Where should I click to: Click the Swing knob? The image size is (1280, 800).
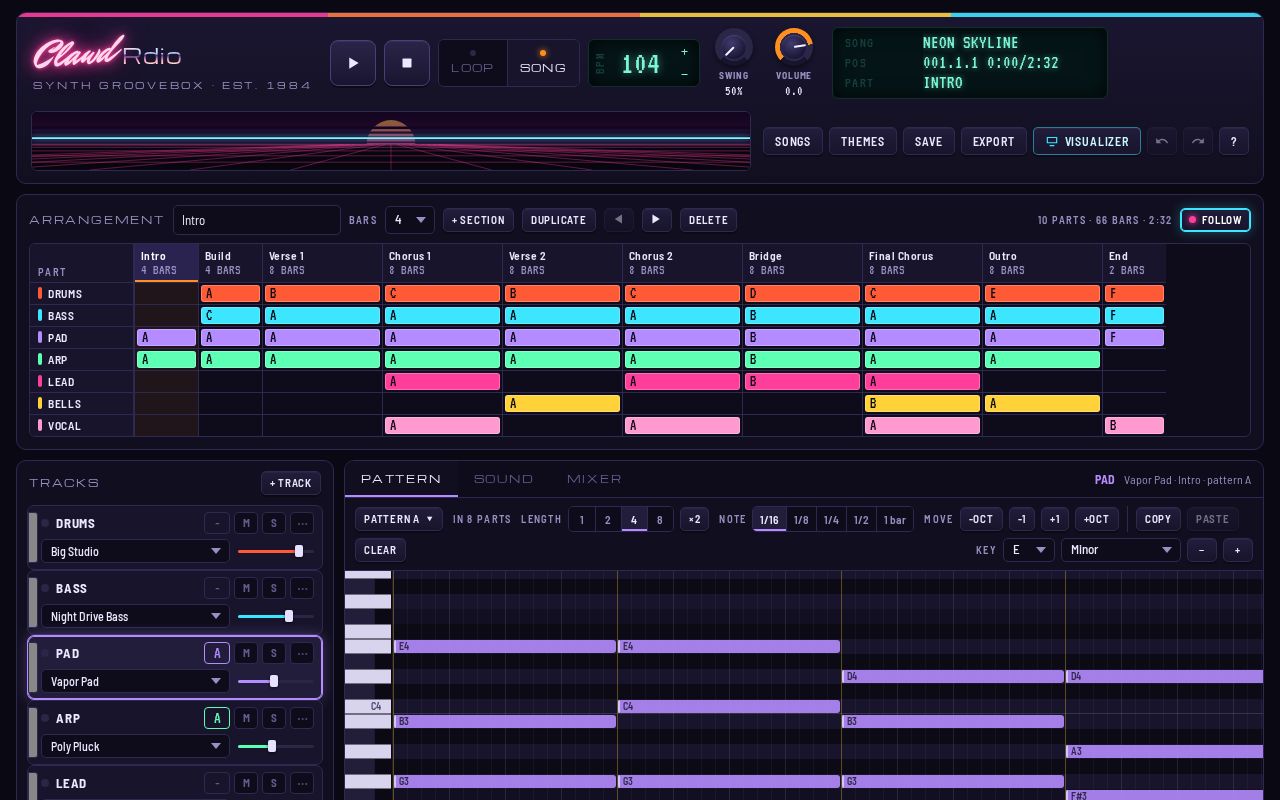[734, 48]
